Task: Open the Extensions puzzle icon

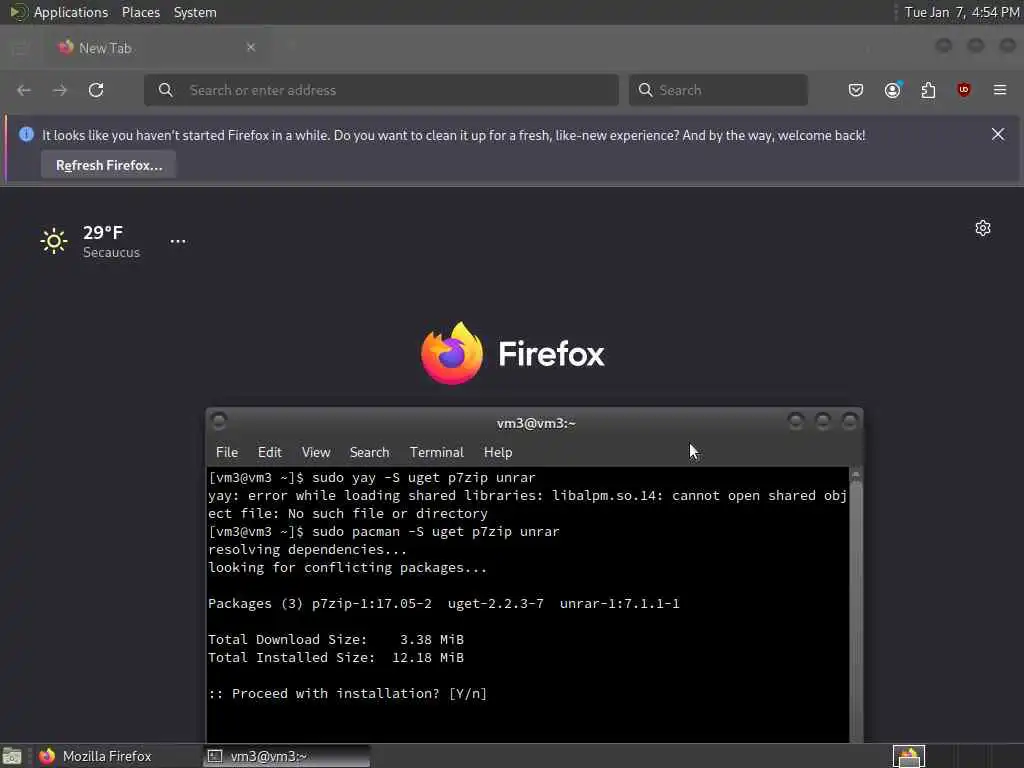Action: [928, 90]
